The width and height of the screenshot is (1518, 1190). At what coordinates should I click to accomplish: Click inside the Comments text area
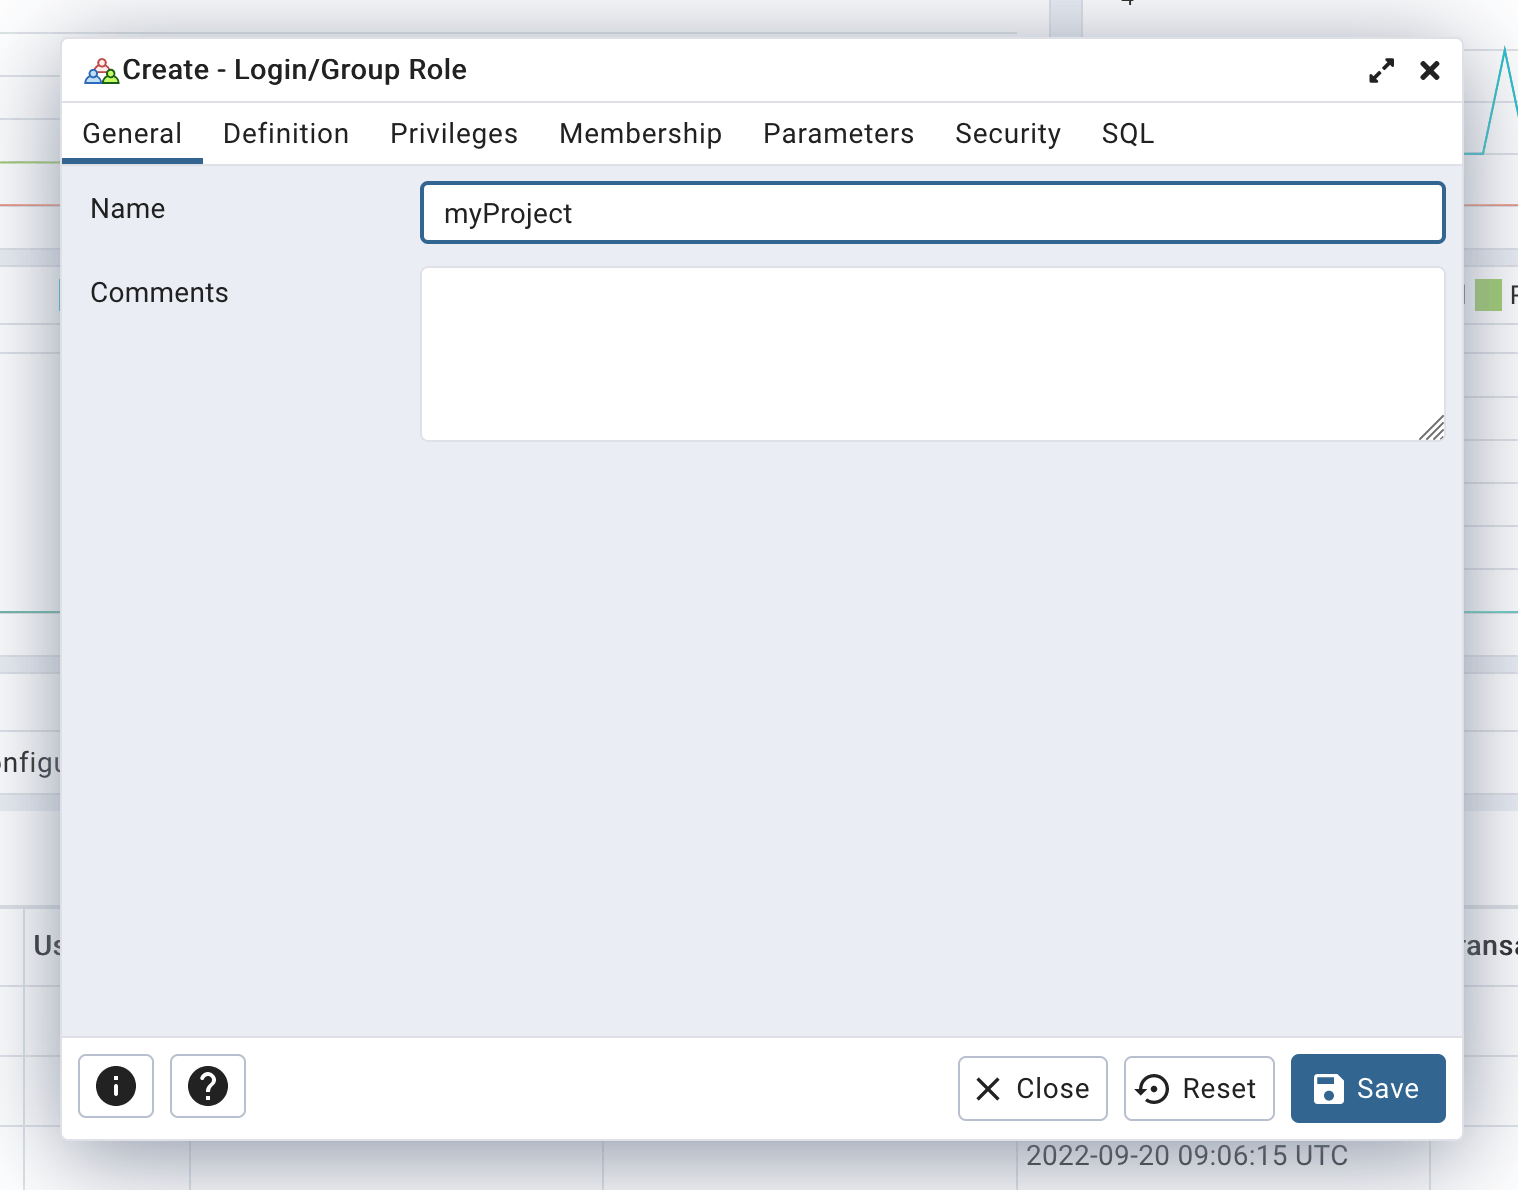point(932,353)
